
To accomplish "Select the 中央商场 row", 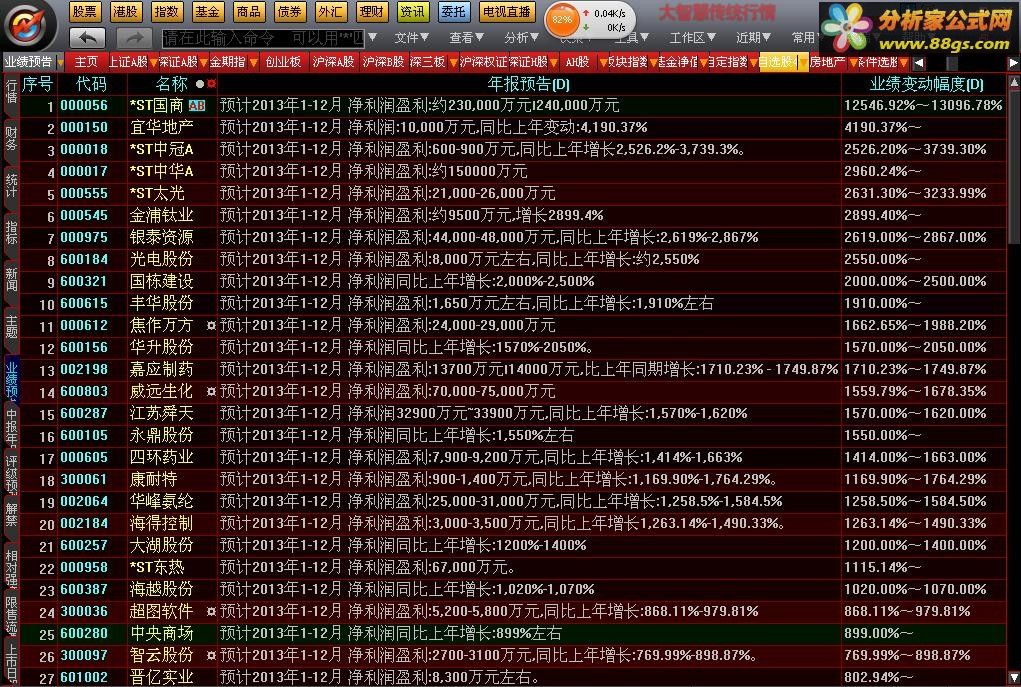I will coord(513,633).
